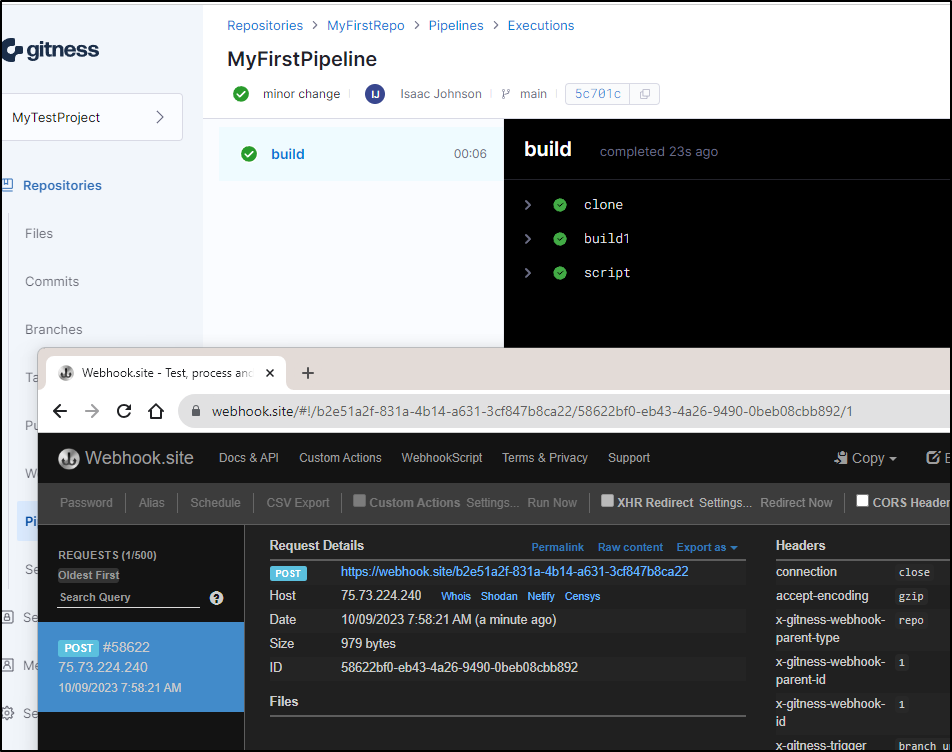
Task: Click the CSV Export toolbar option
Action: (298, 503)
